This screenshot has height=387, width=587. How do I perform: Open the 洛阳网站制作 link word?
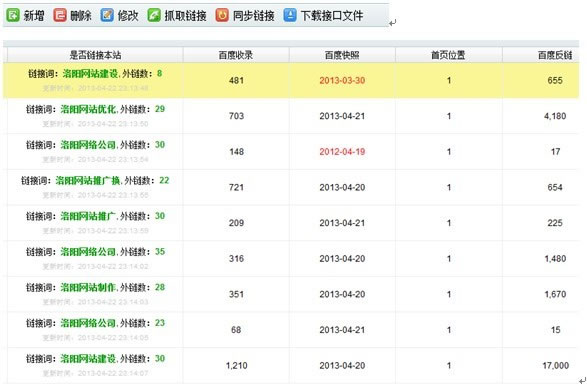[x=88, y=287]
